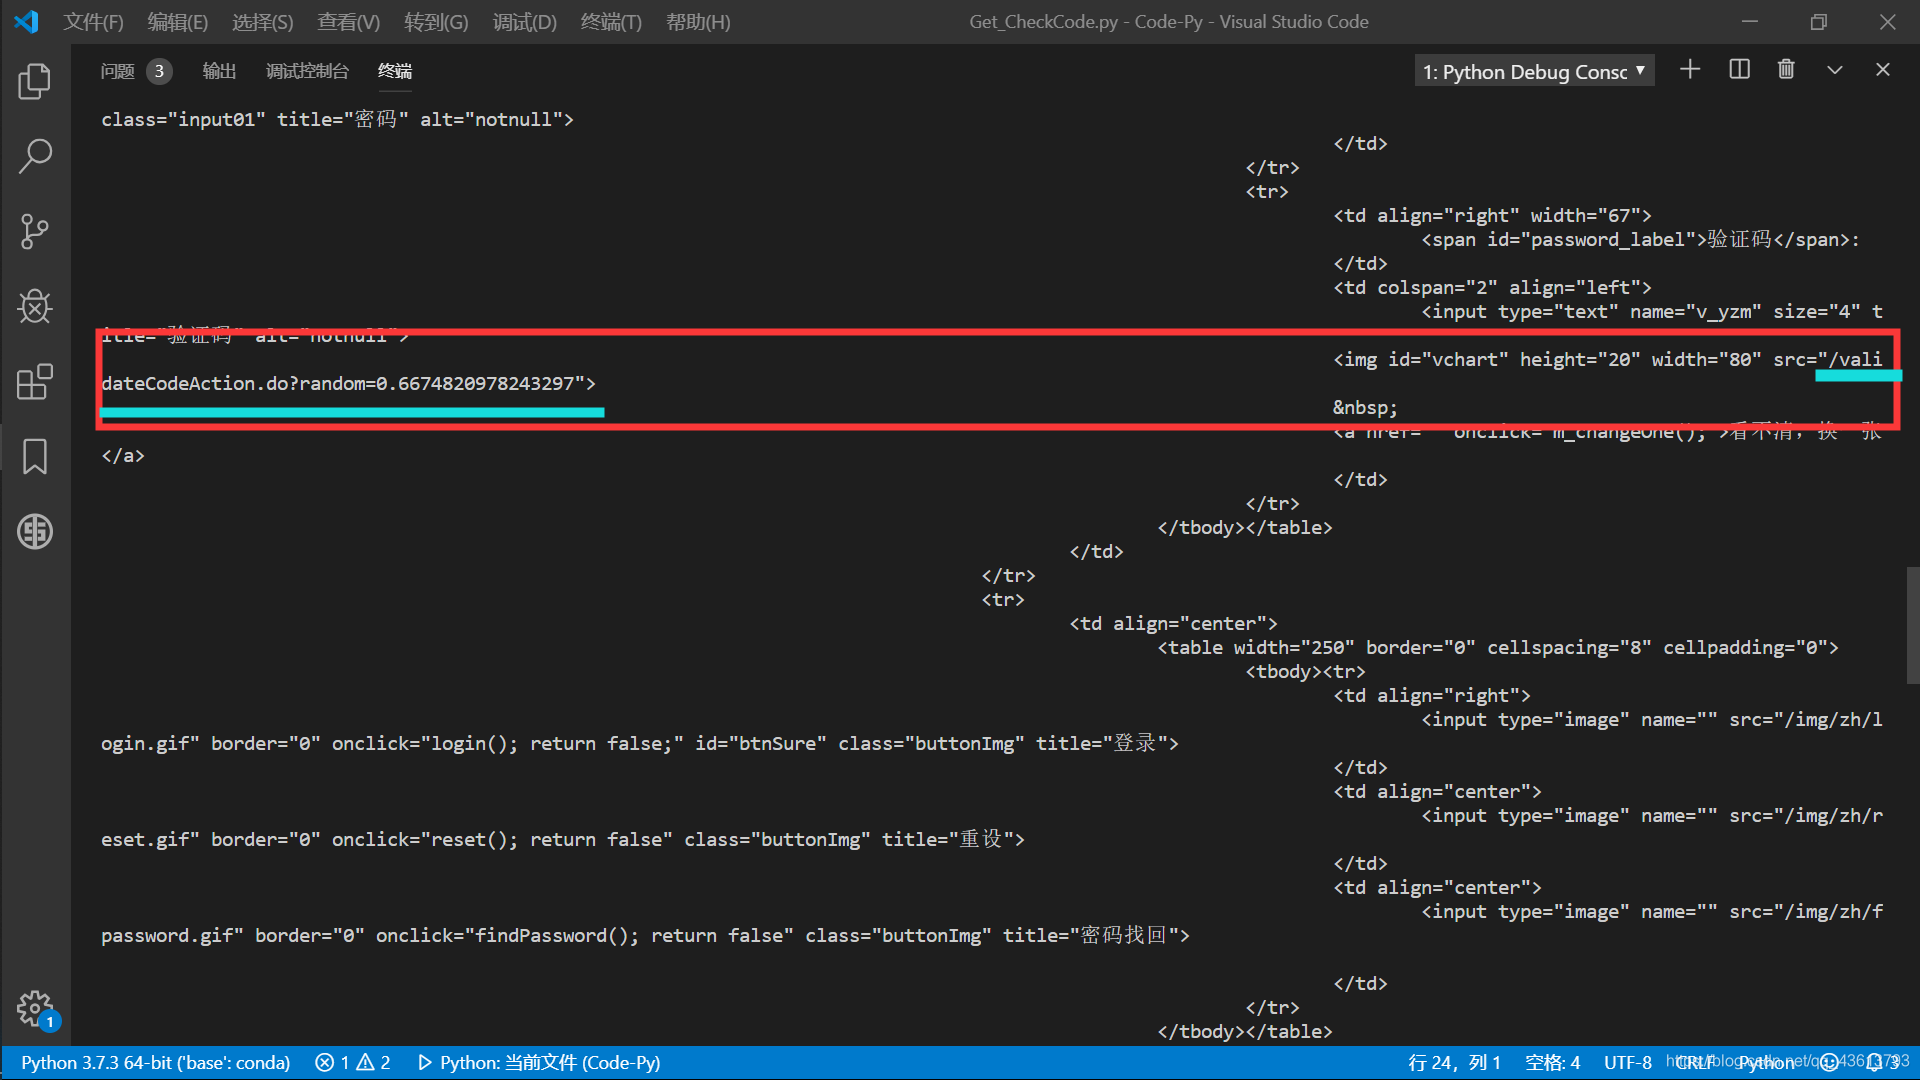Click the VS Code logo icon
1920x1080 pixels.
pyautogui.click(x=26, y=21)
